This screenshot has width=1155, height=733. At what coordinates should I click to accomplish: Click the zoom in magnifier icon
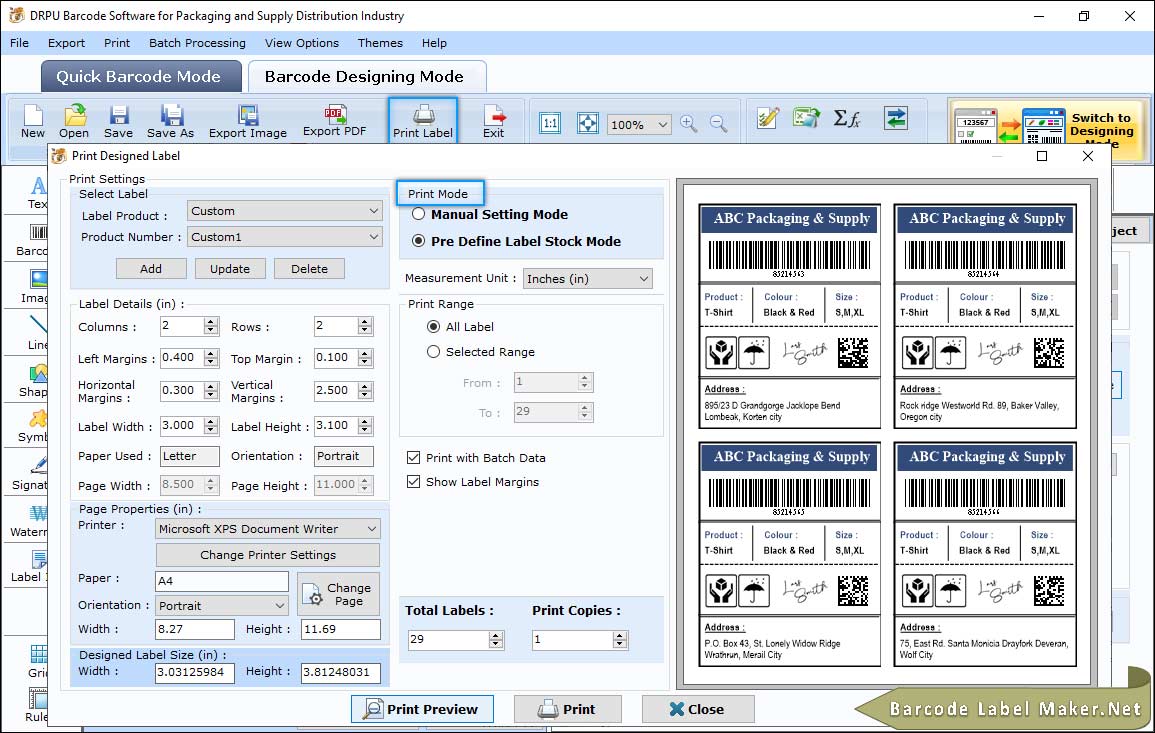click(689, 124)
